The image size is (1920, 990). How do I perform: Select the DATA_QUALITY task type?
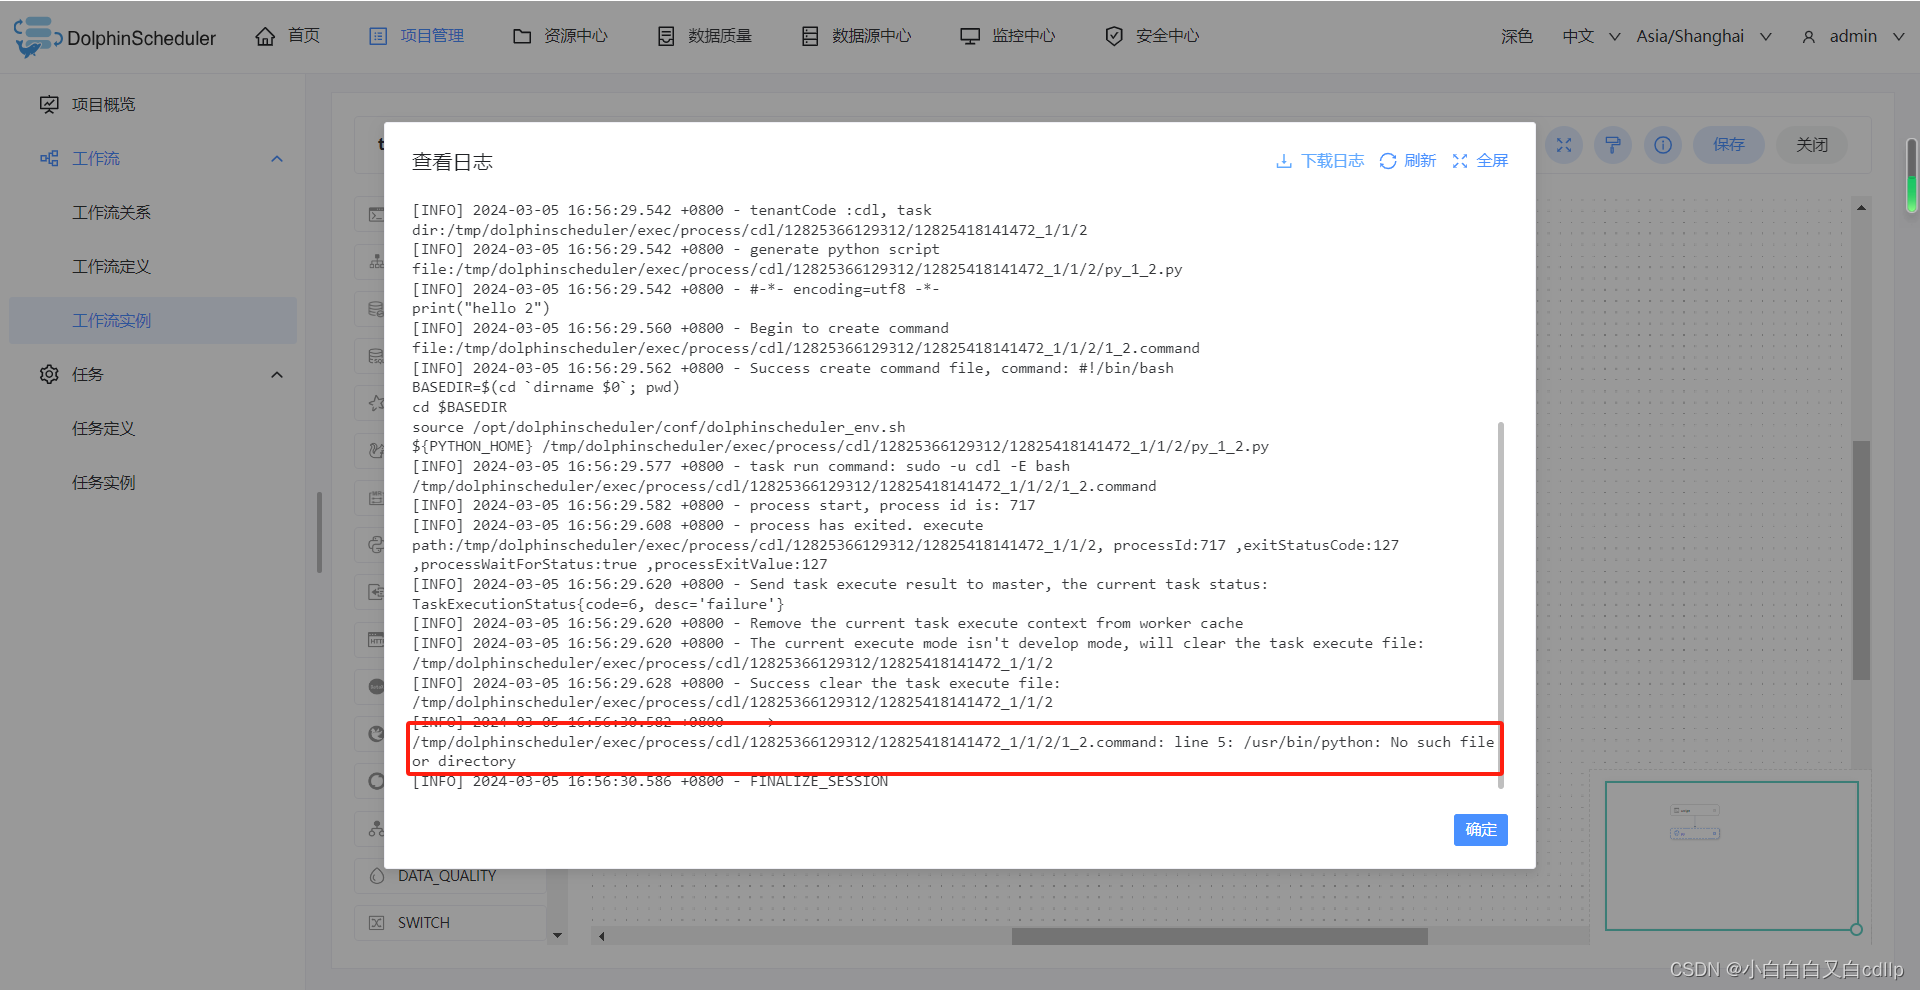pos(450,876)
